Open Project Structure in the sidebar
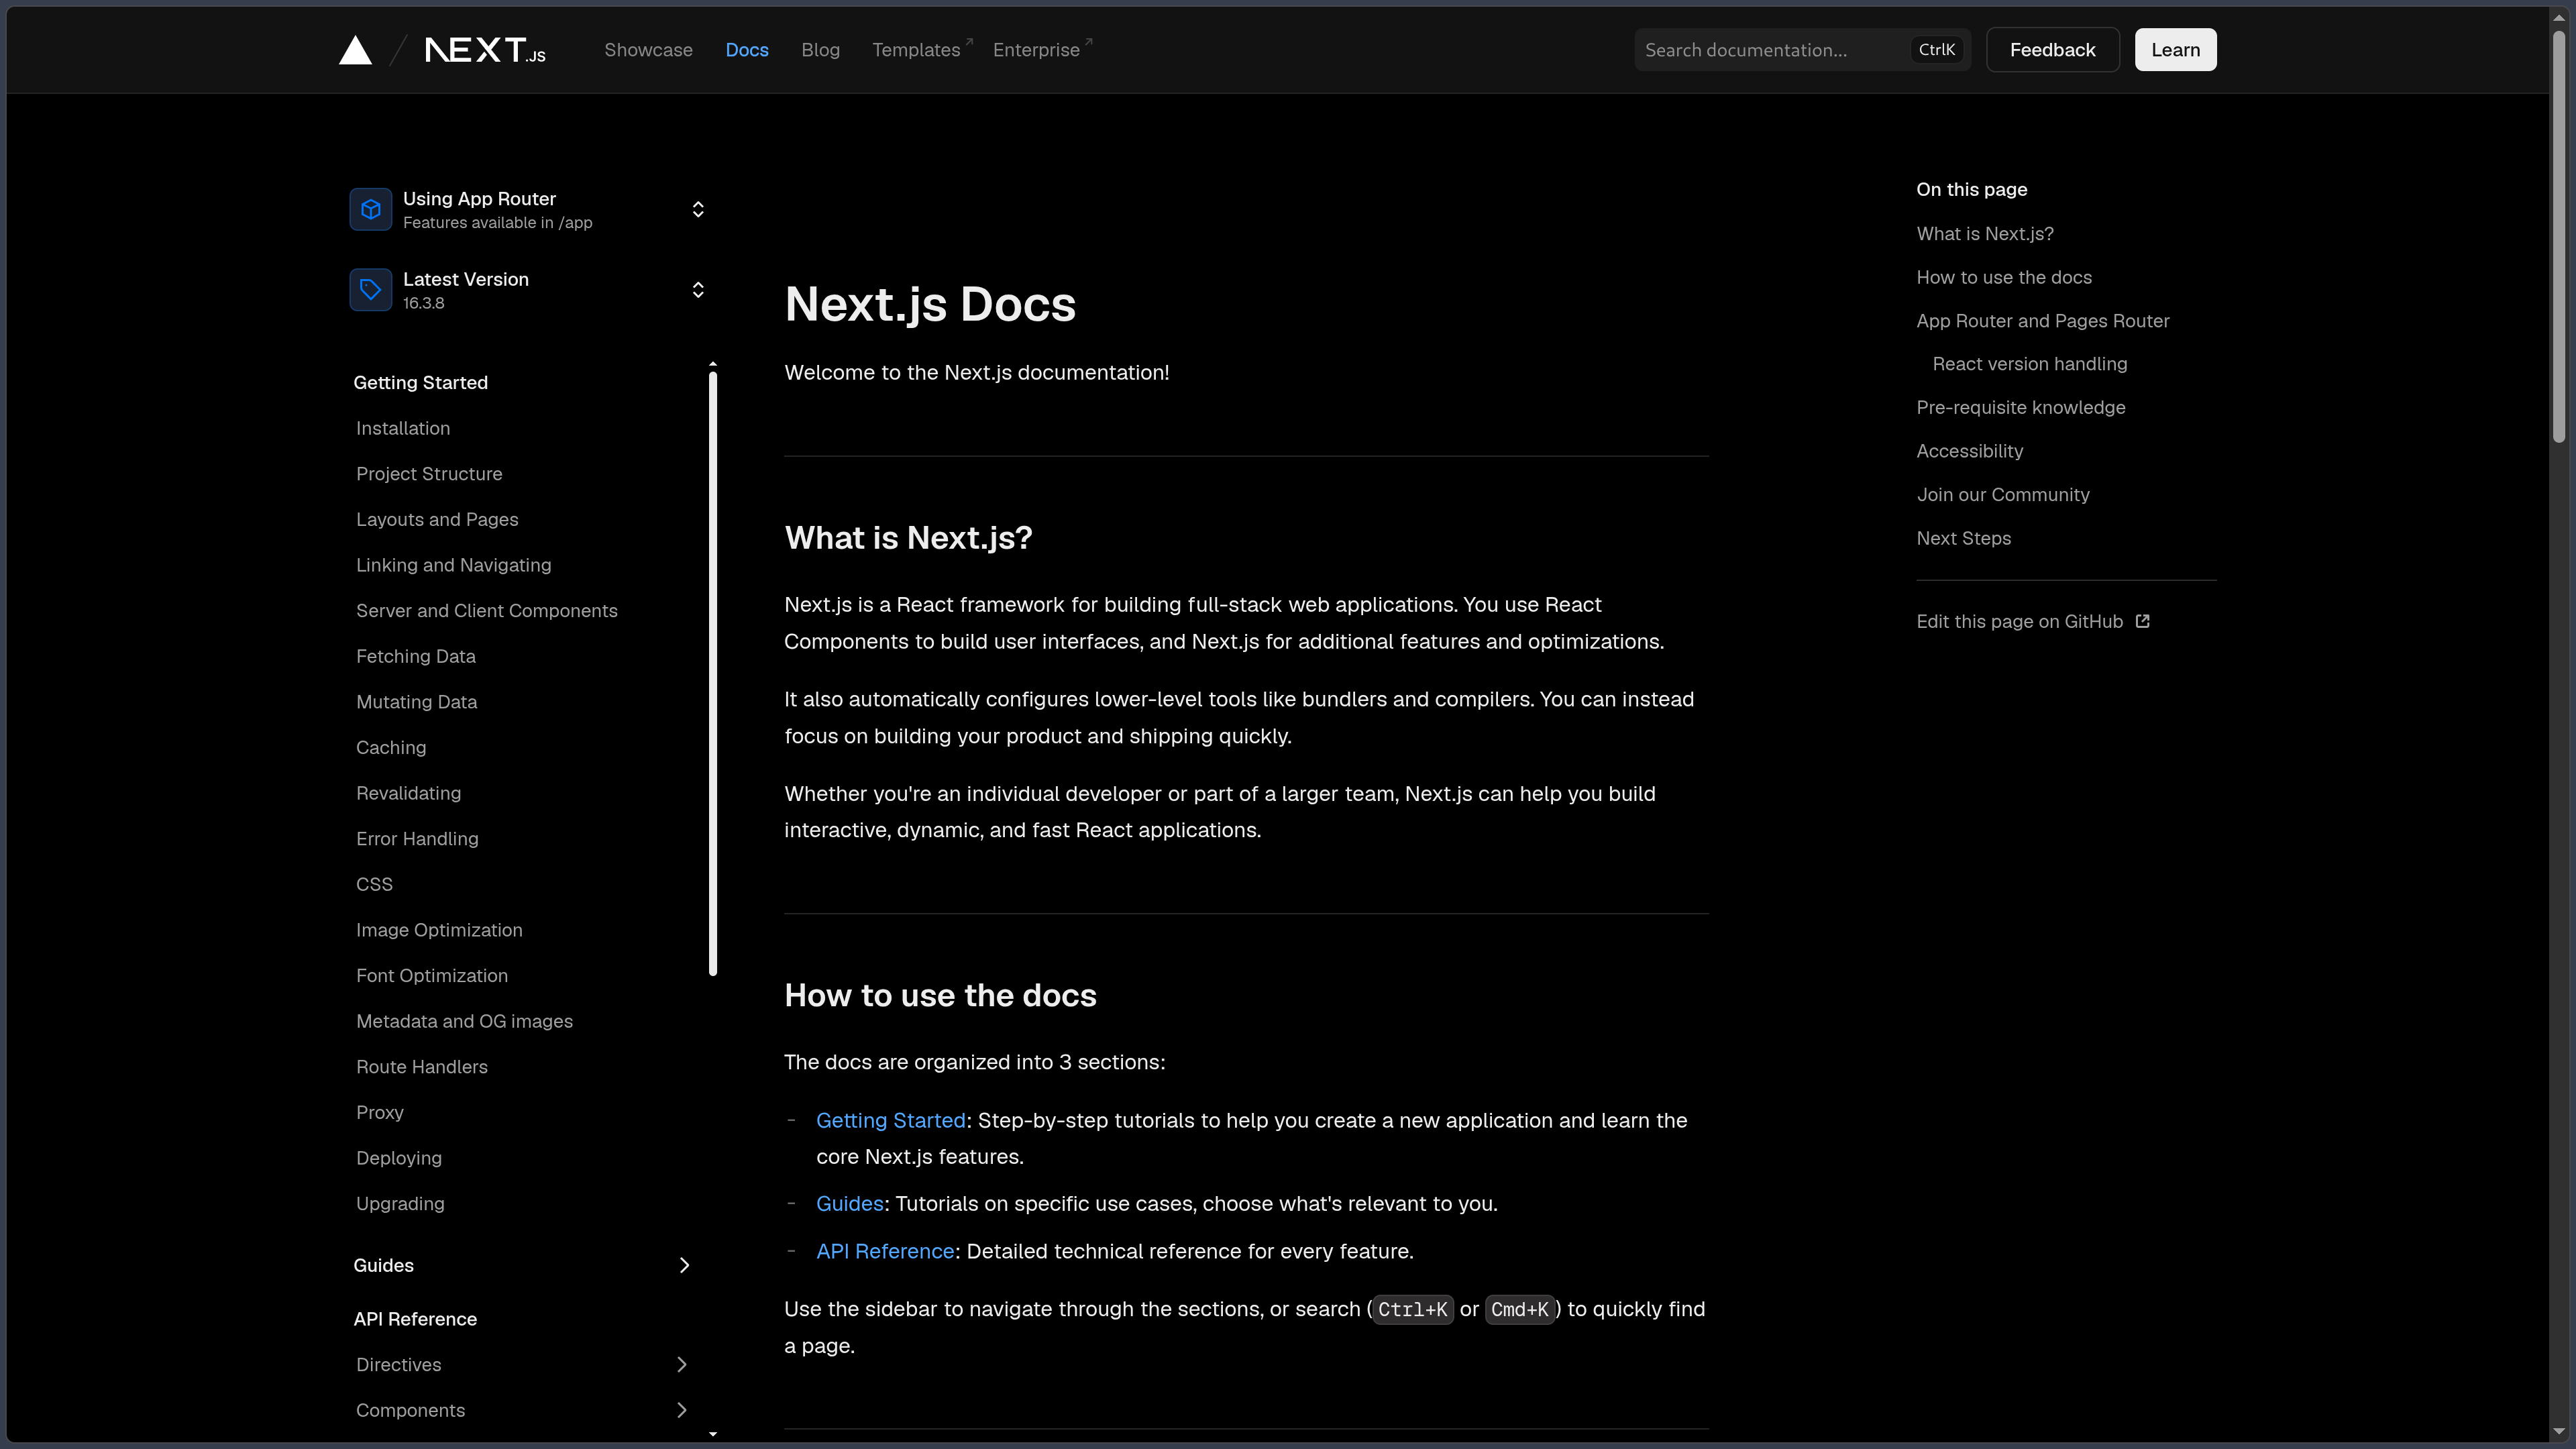Image resolution: width=2576 pixels, height=1449 pixels. [x=429, y=474]
